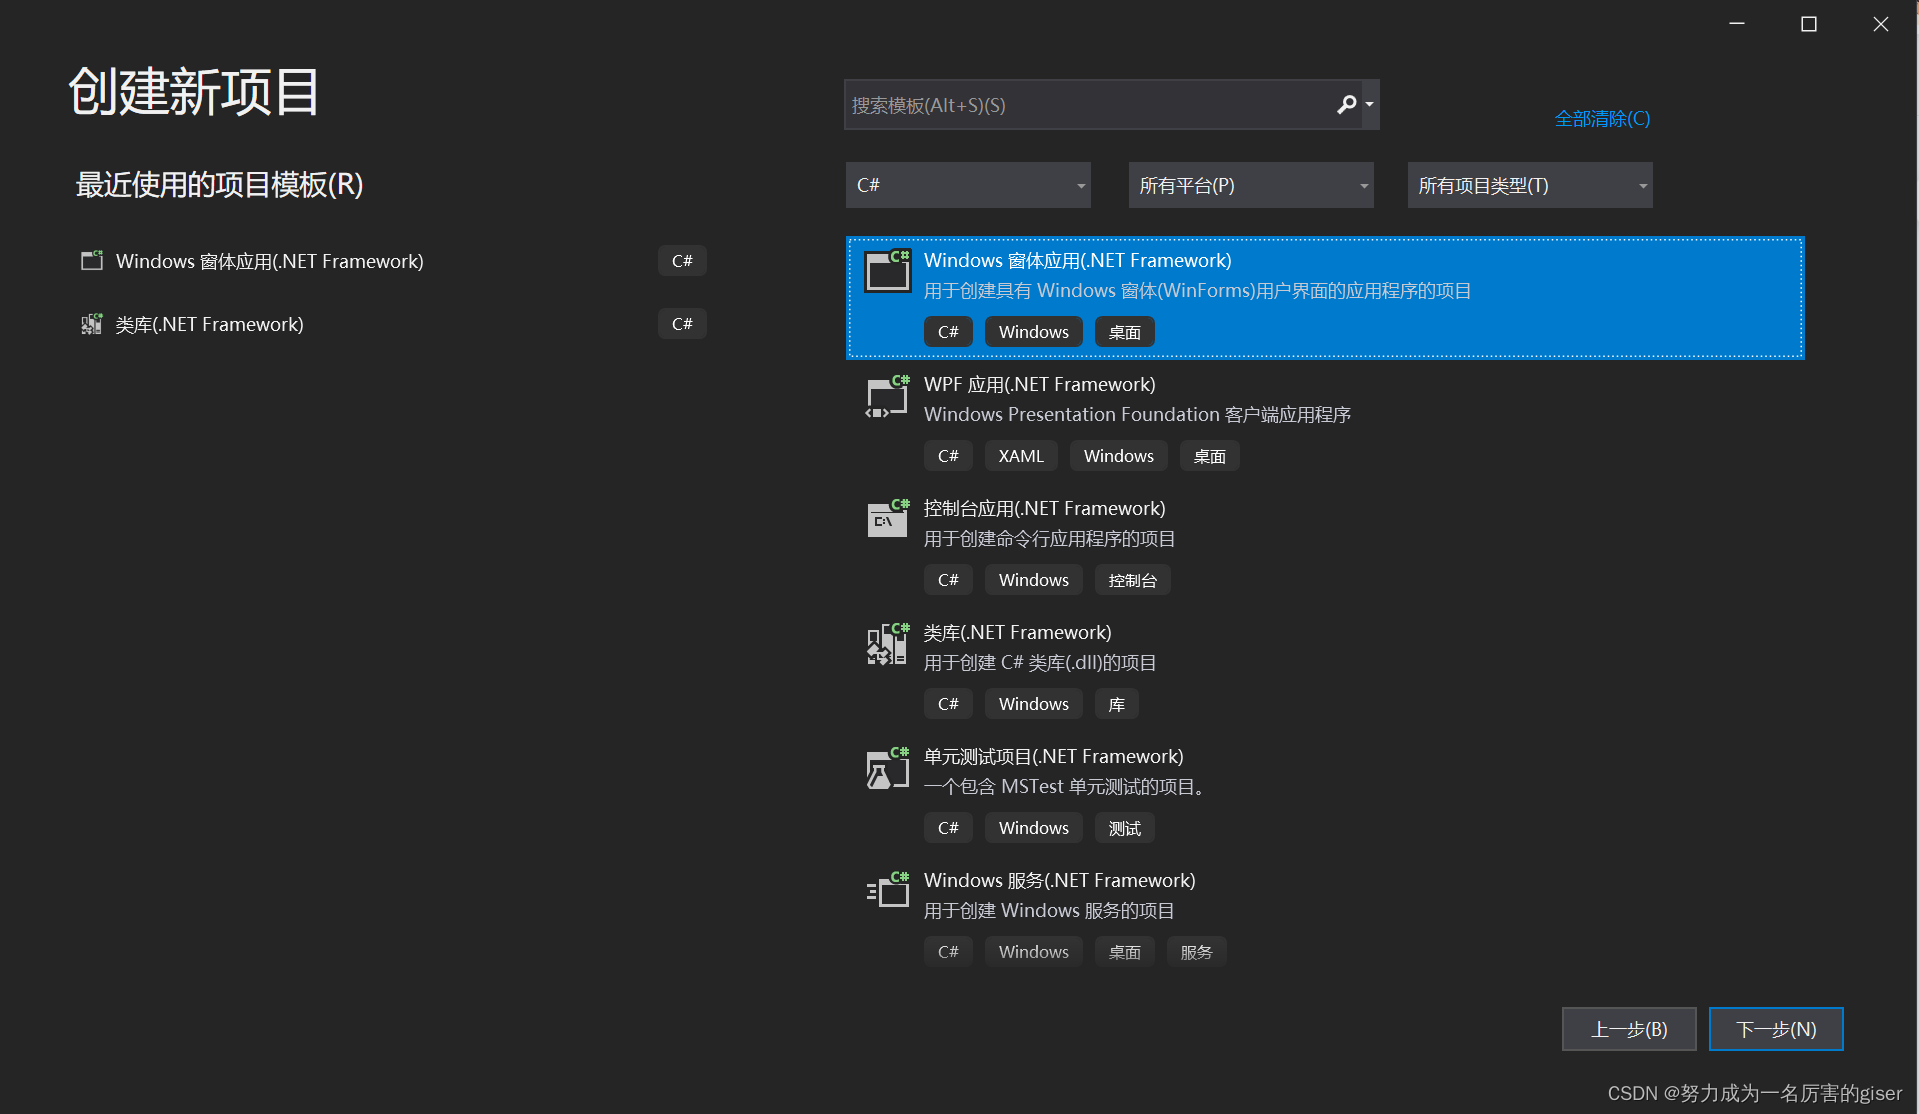Image resolution: width=1919 pixels, height=1114 pixels.
Task: Click the search magnifier icon
Action: coord(1346,105)
